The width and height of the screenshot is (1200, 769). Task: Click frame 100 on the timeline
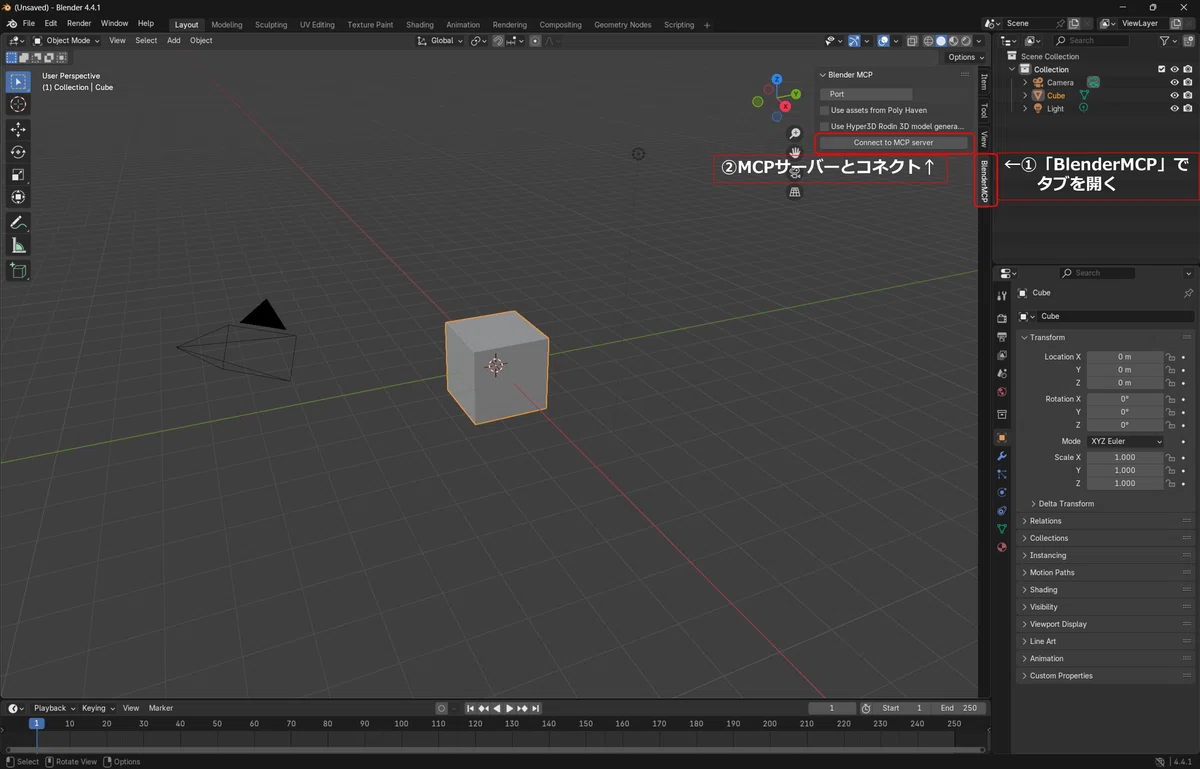401,723
